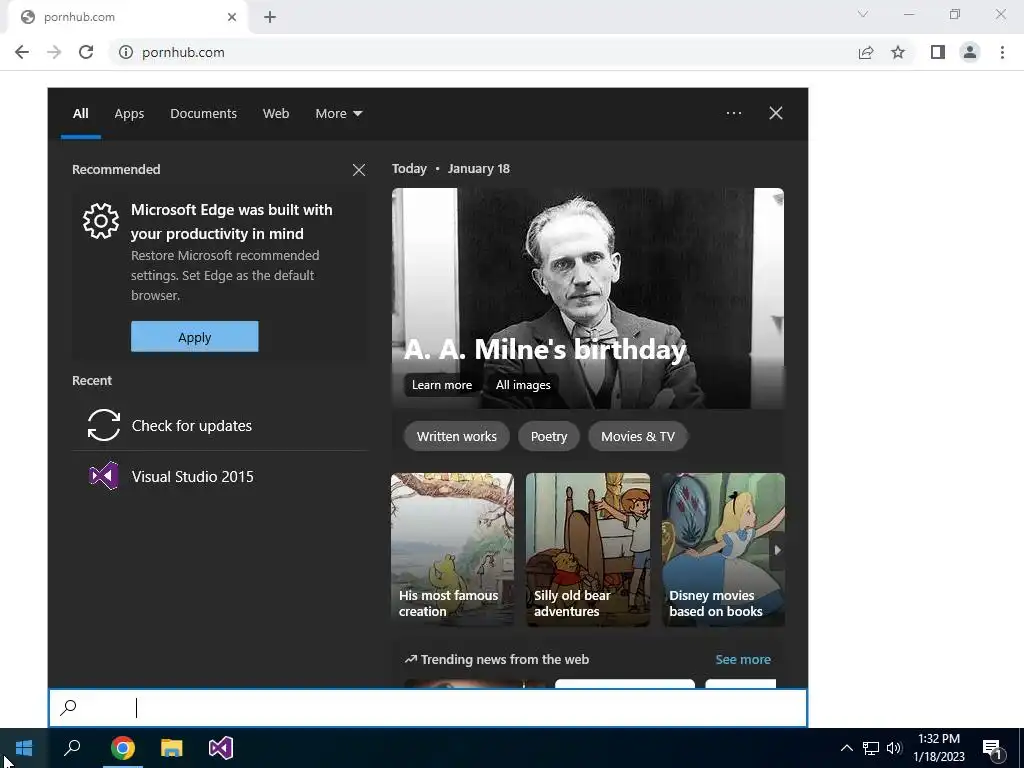Bookmark this tab with the star icon

(x=898, y=52)
